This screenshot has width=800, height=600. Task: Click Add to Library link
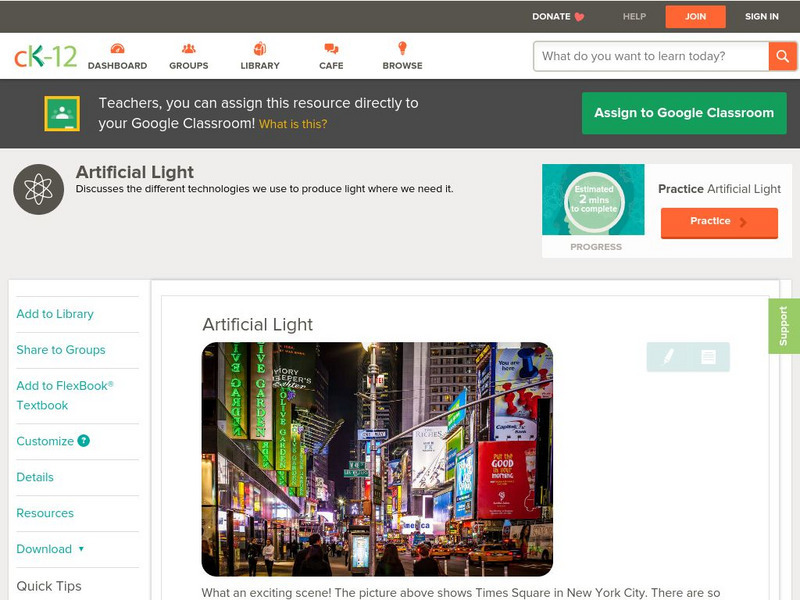point(55,314)
